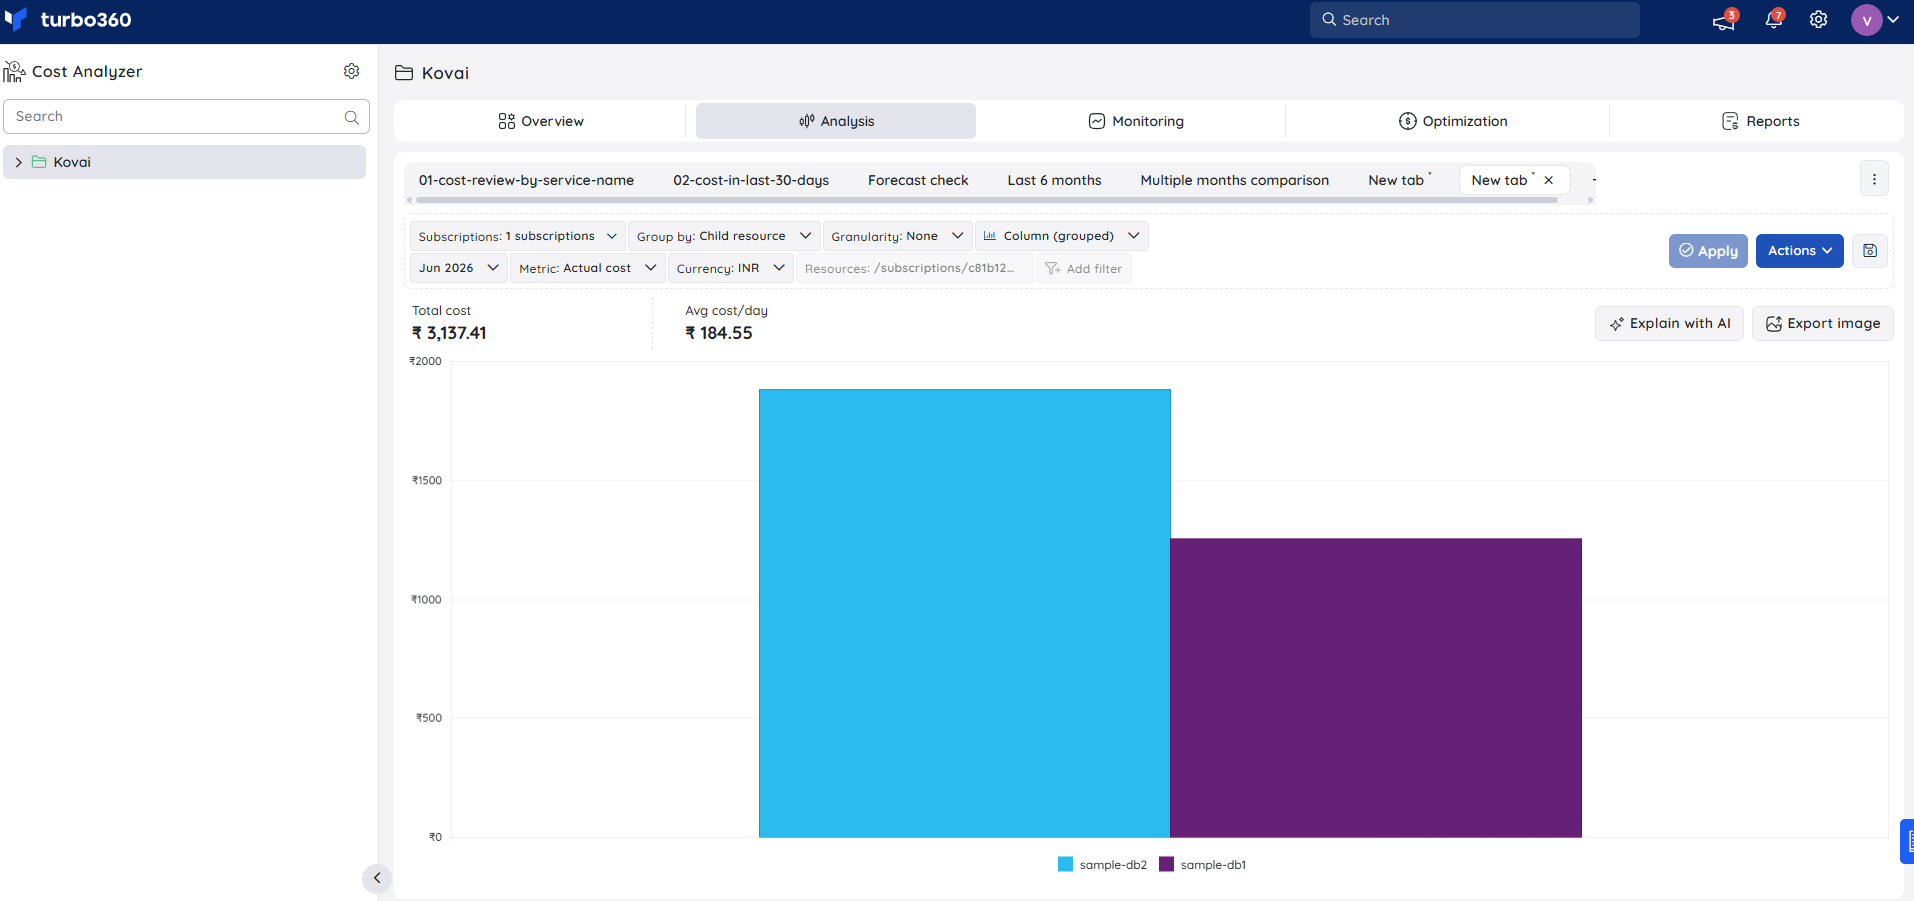Toggle sample-db1 legend series
Screen dimensions: 1914x901
(x=1203, y=865)
